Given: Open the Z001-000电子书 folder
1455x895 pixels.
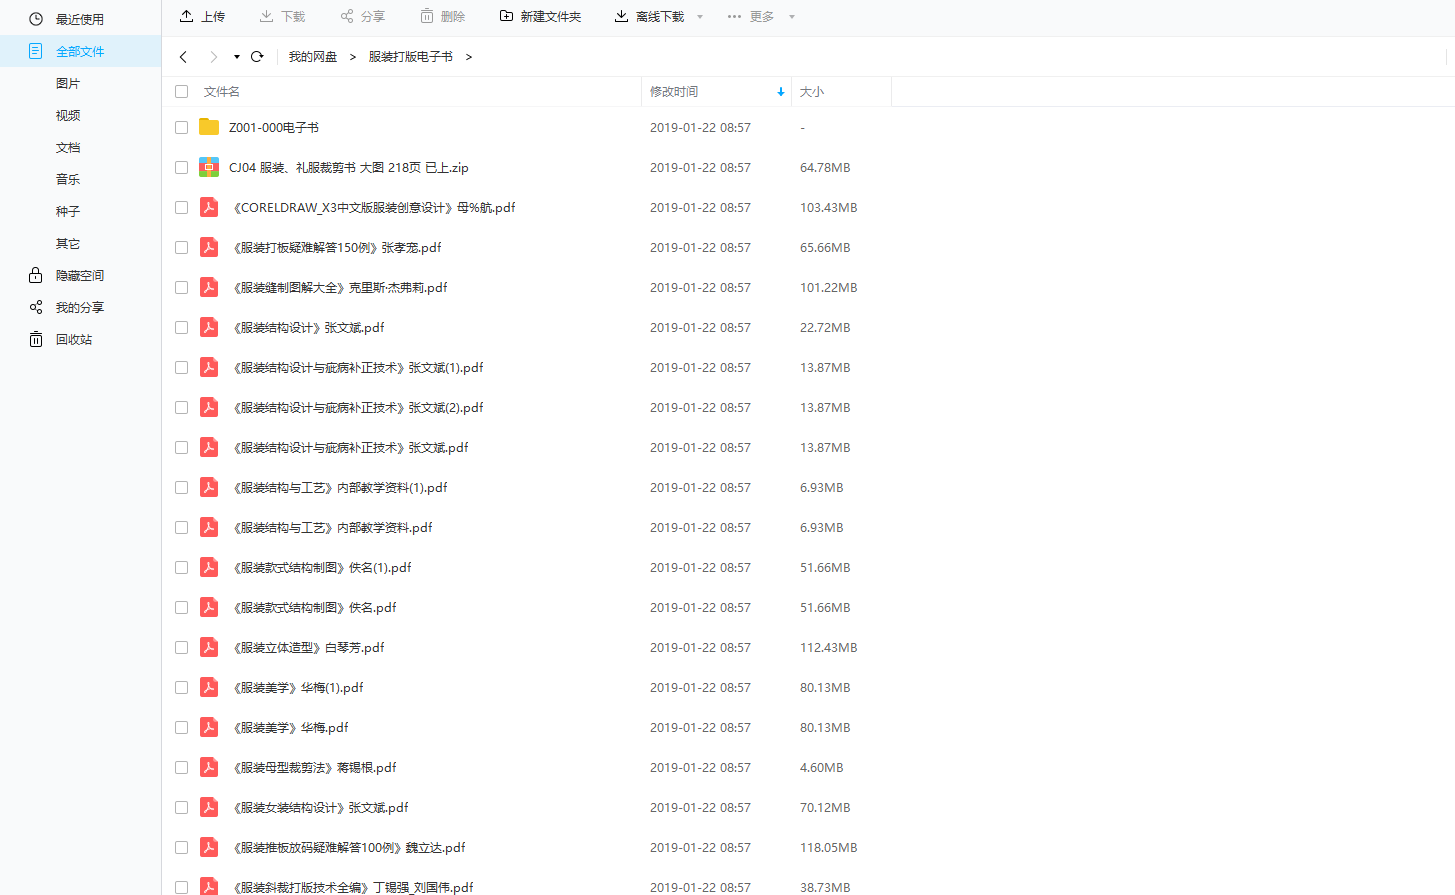Looking at the screenshot, I should click(x=272, y=127).
